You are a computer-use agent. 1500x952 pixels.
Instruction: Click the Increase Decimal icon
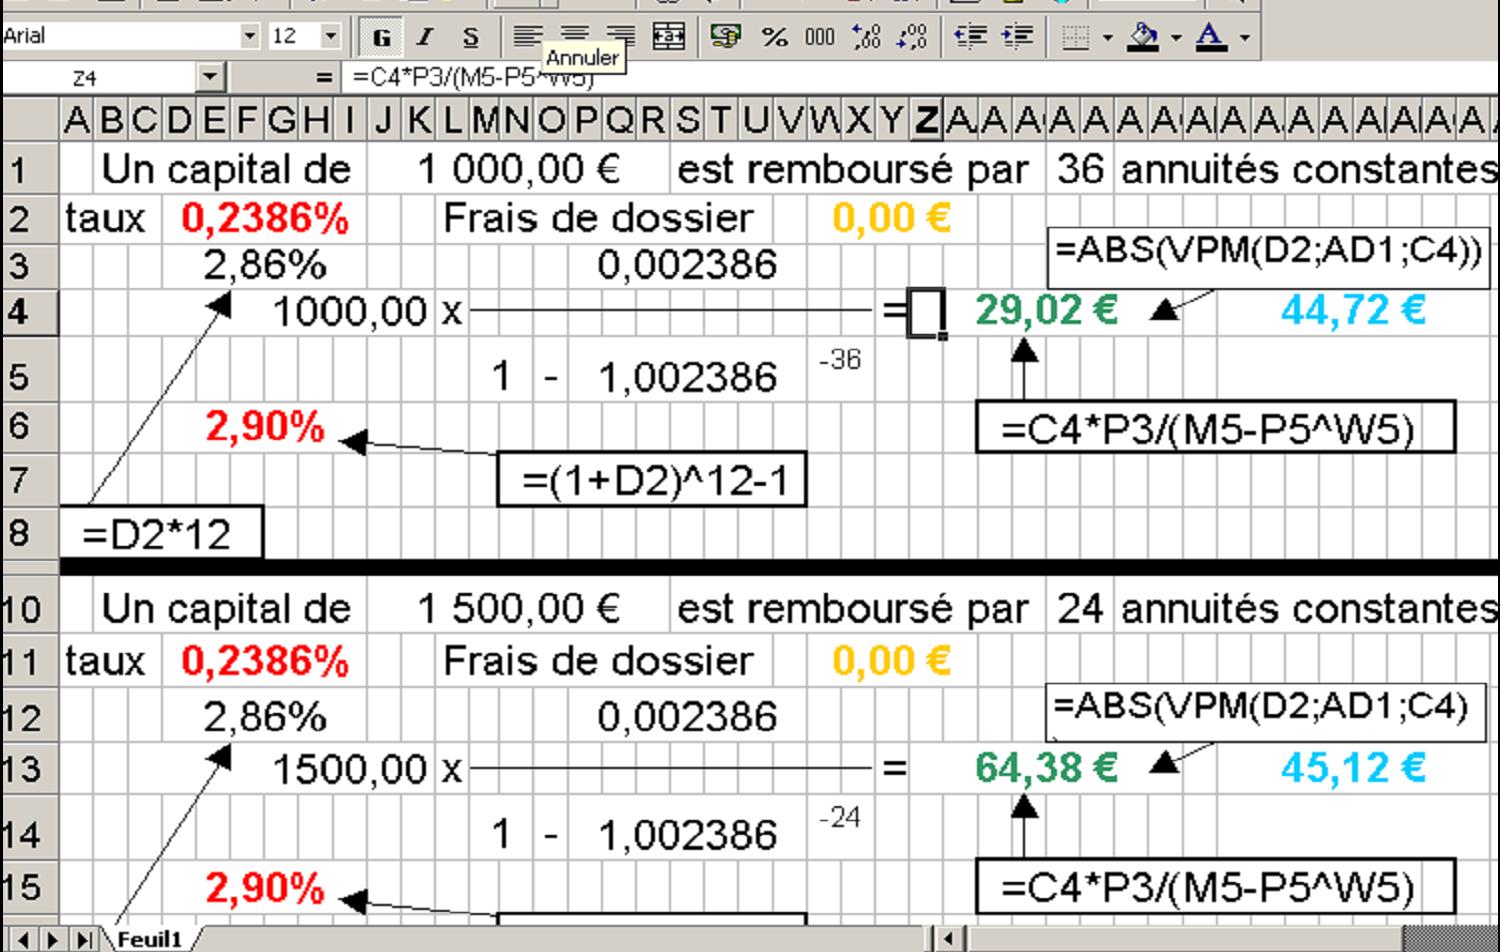point(866,38)
